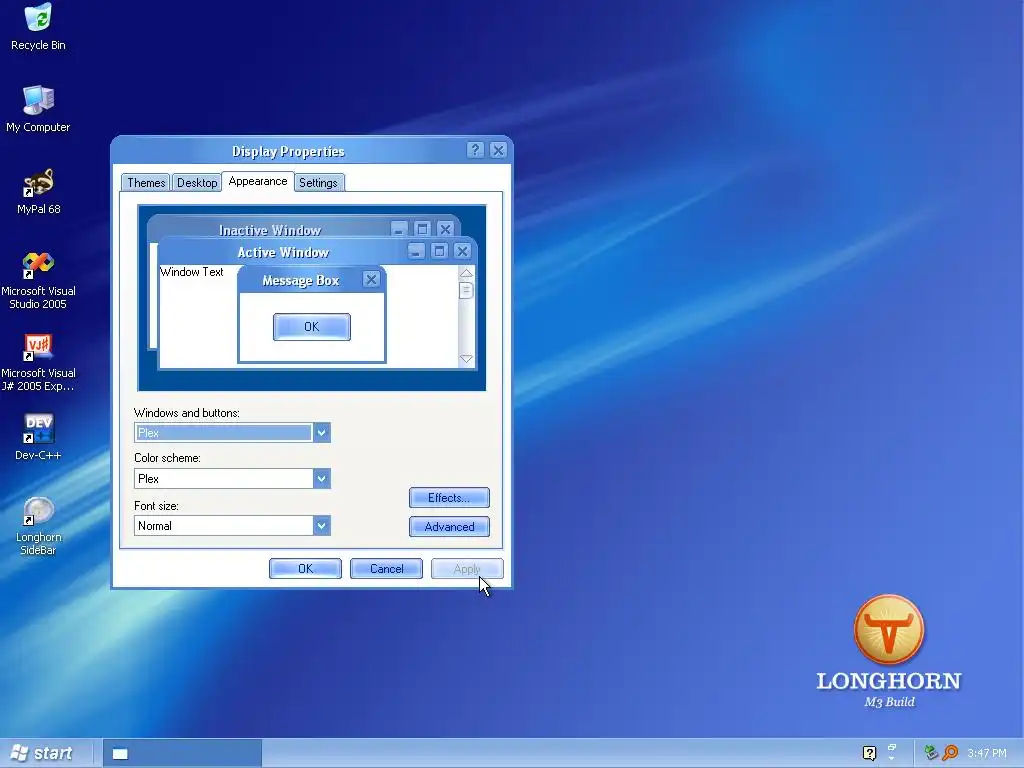The width and height of the screenshot is (1024, 768).
Task: Switch to the Desktop tab
Action: 197,183
